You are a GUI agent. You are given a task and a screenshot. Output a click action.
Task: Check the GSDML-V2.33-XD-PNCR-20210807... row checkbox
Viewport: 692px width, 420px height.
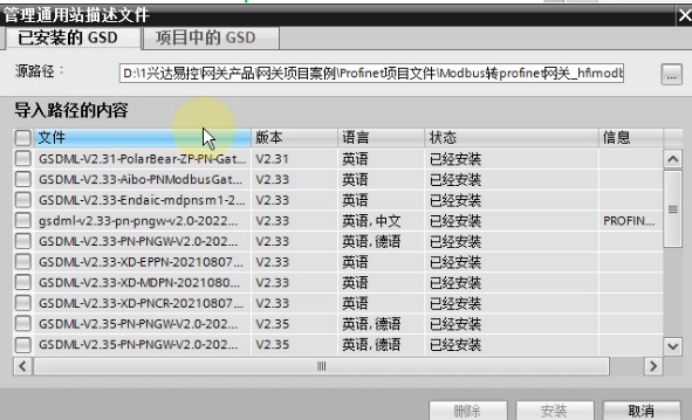pyautogui.click(x=23, y=303)
